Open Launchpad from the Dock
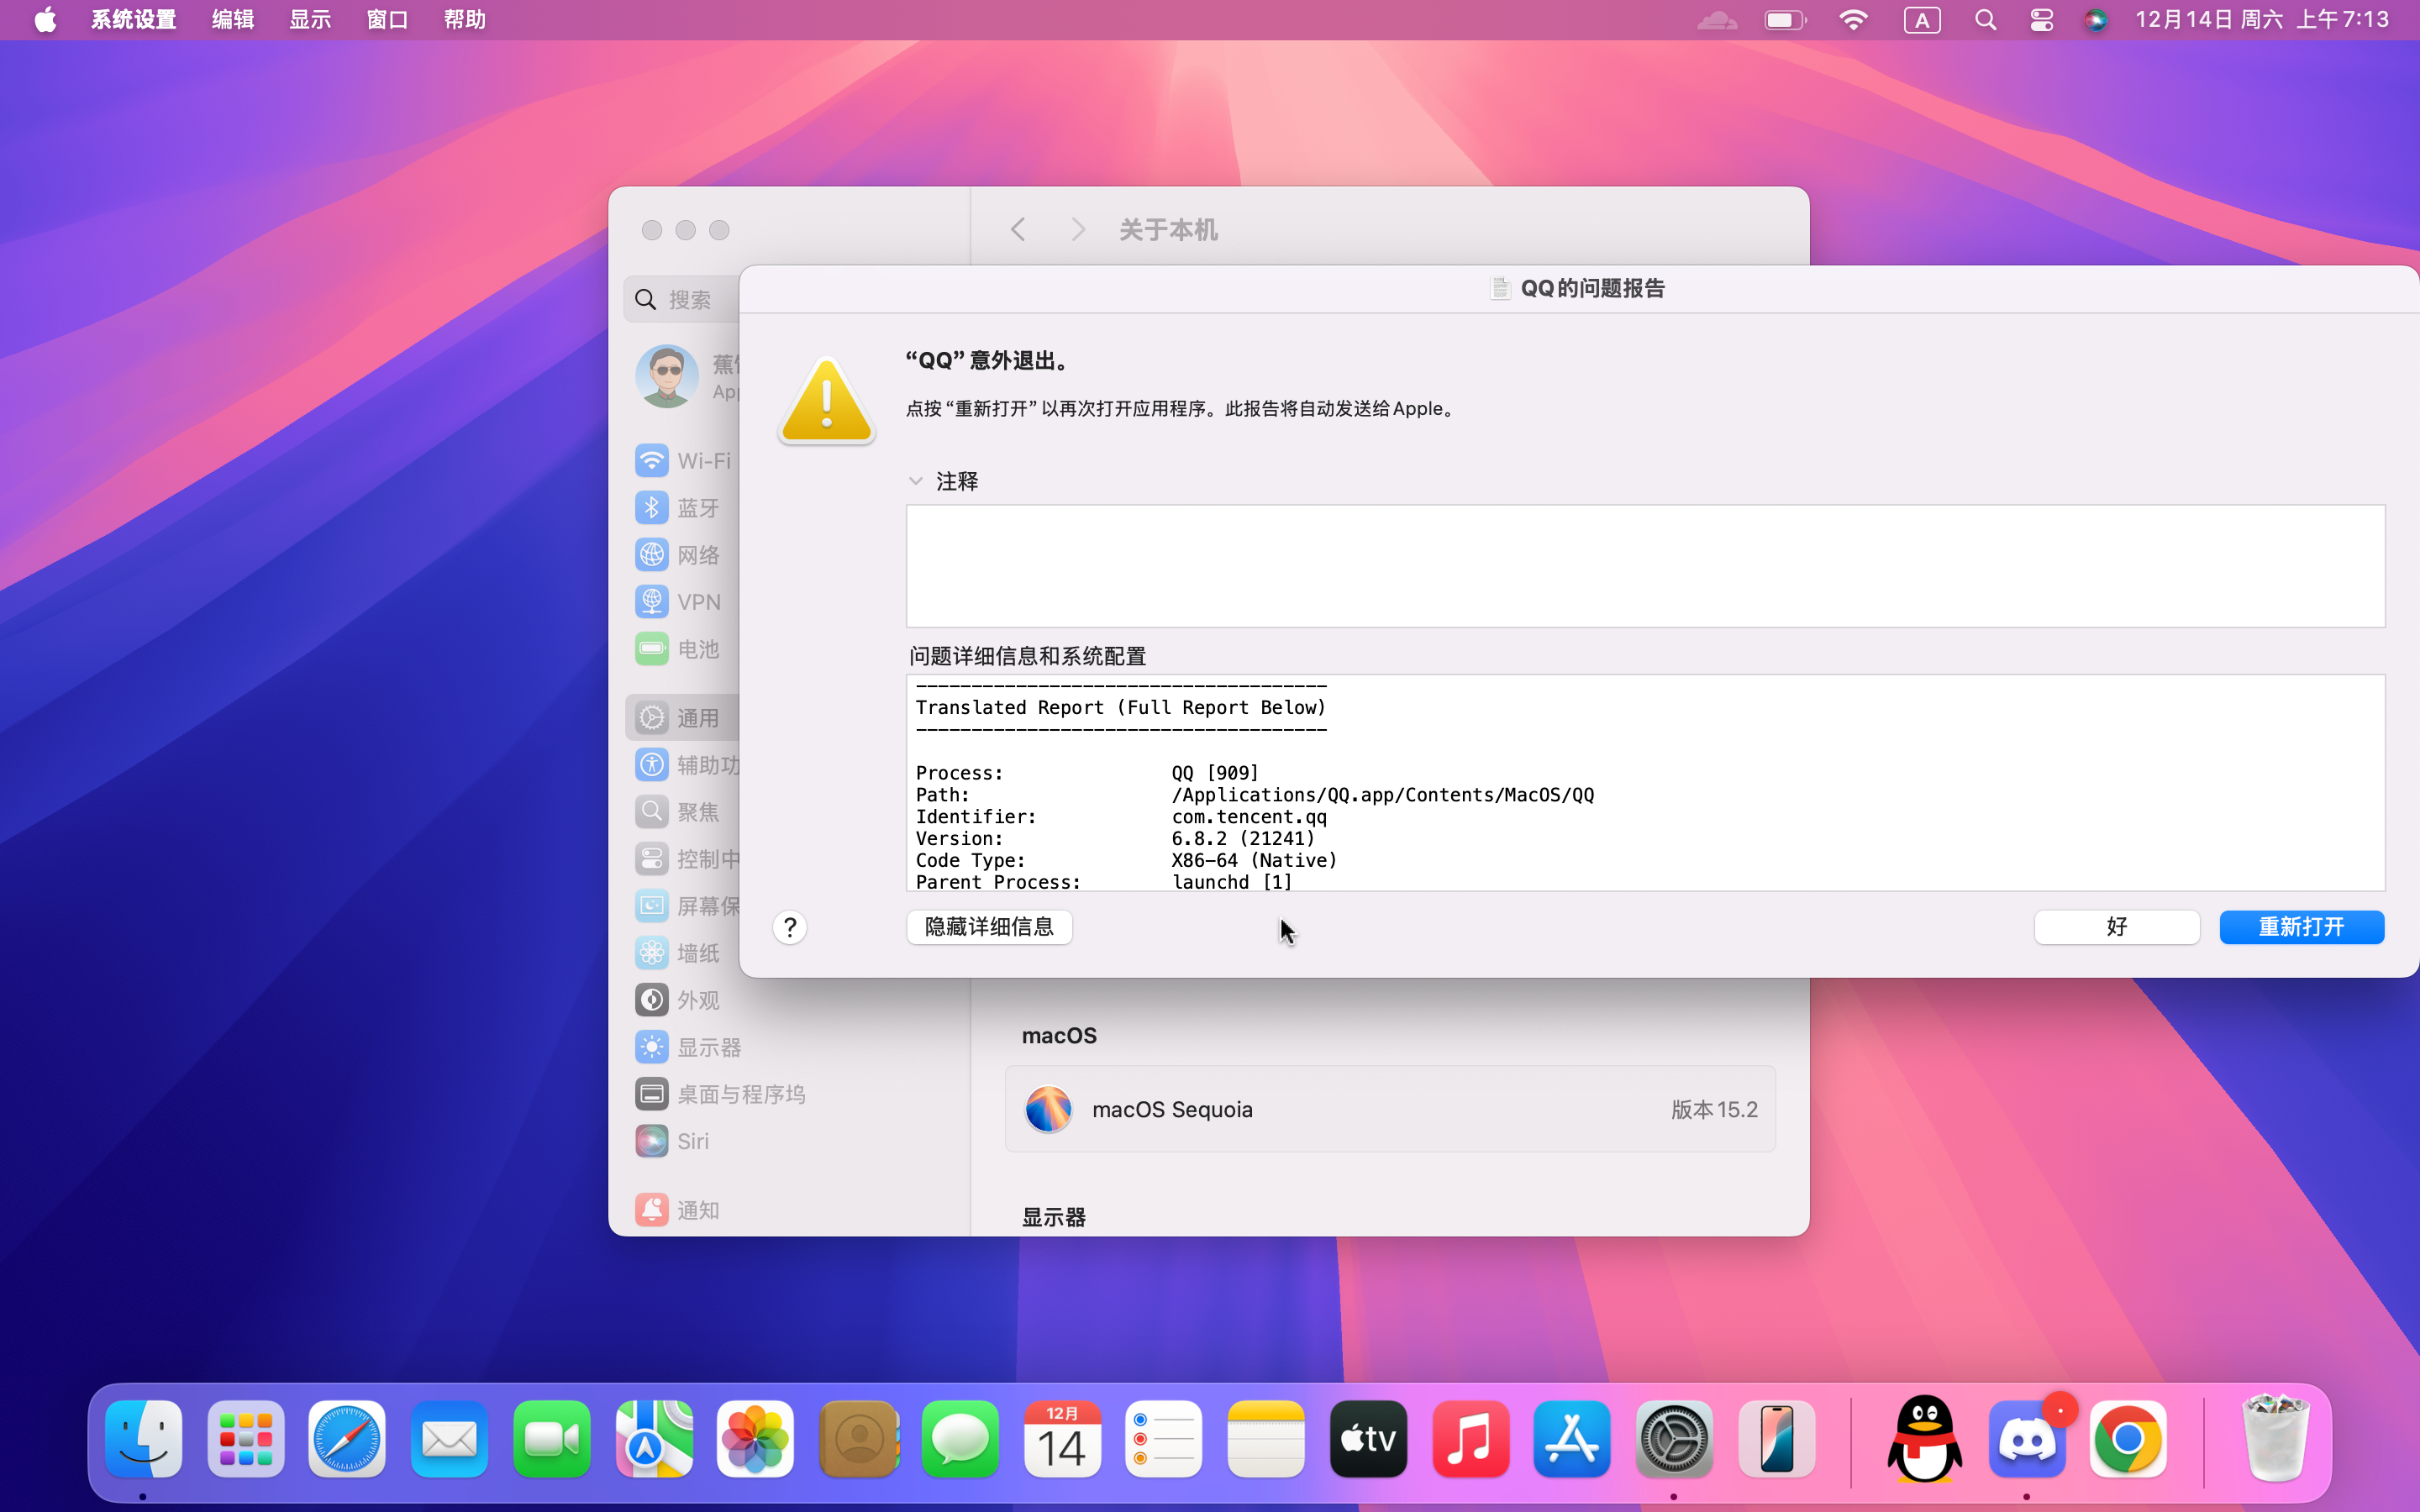 246,1440
